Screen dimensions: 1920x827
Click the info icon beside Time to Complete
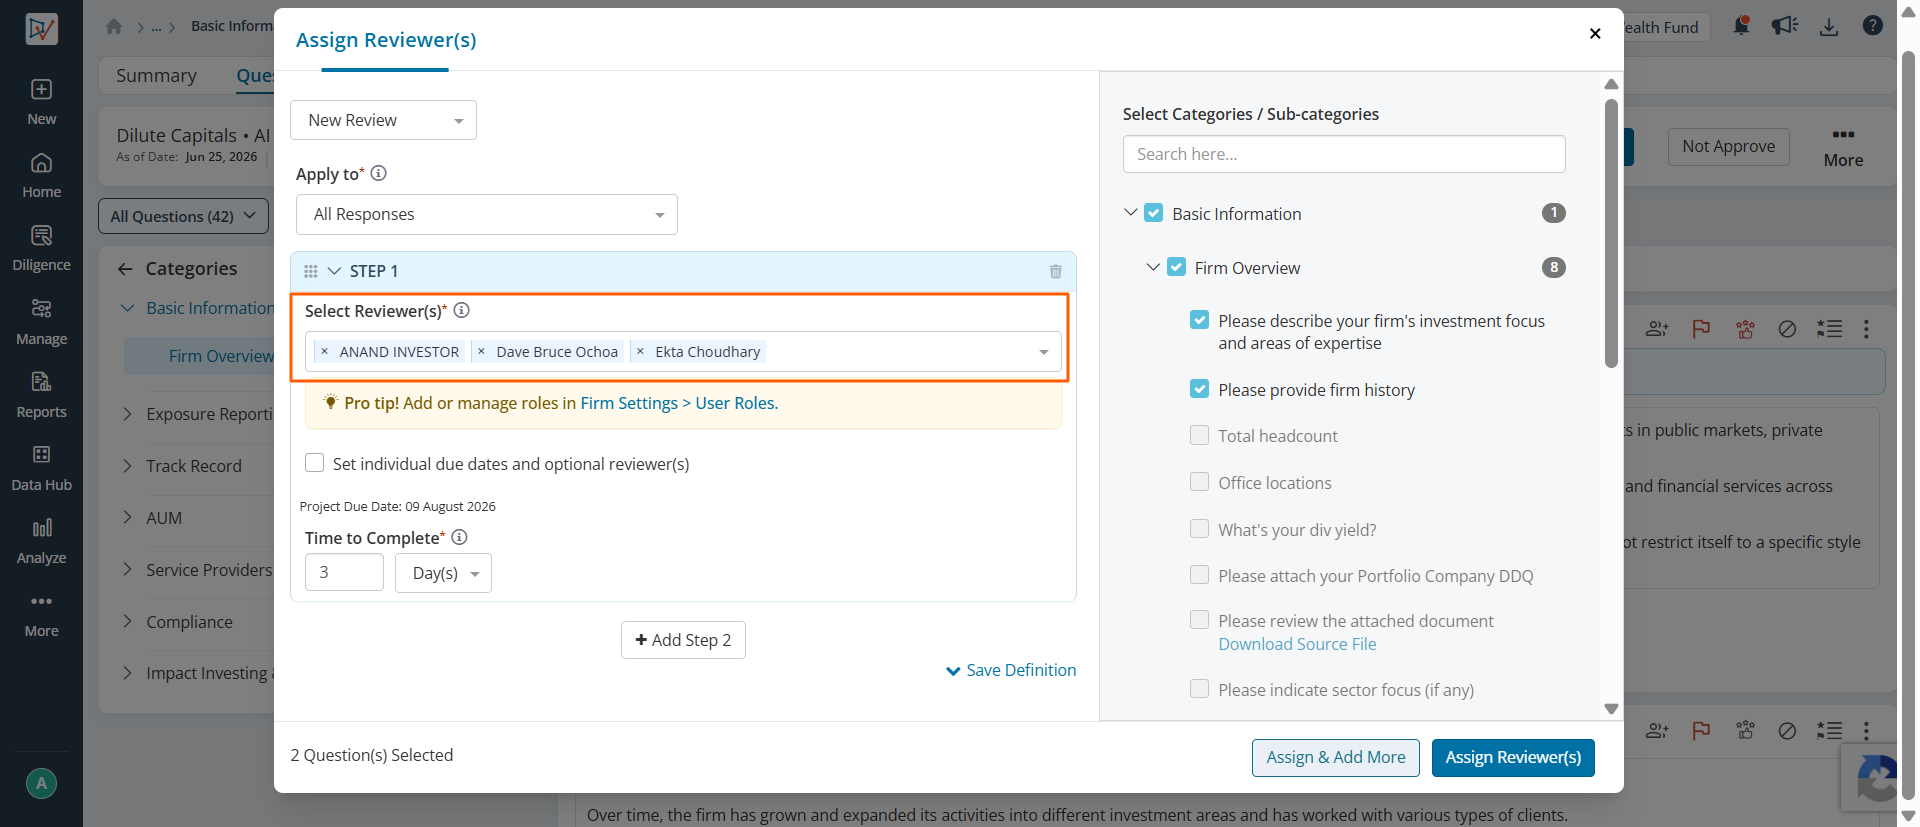459,537
